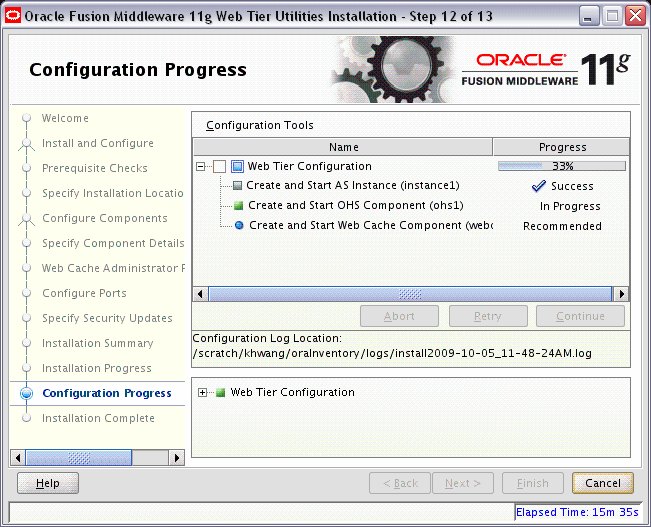Click the Install and Configure step marker

[27, 144]
